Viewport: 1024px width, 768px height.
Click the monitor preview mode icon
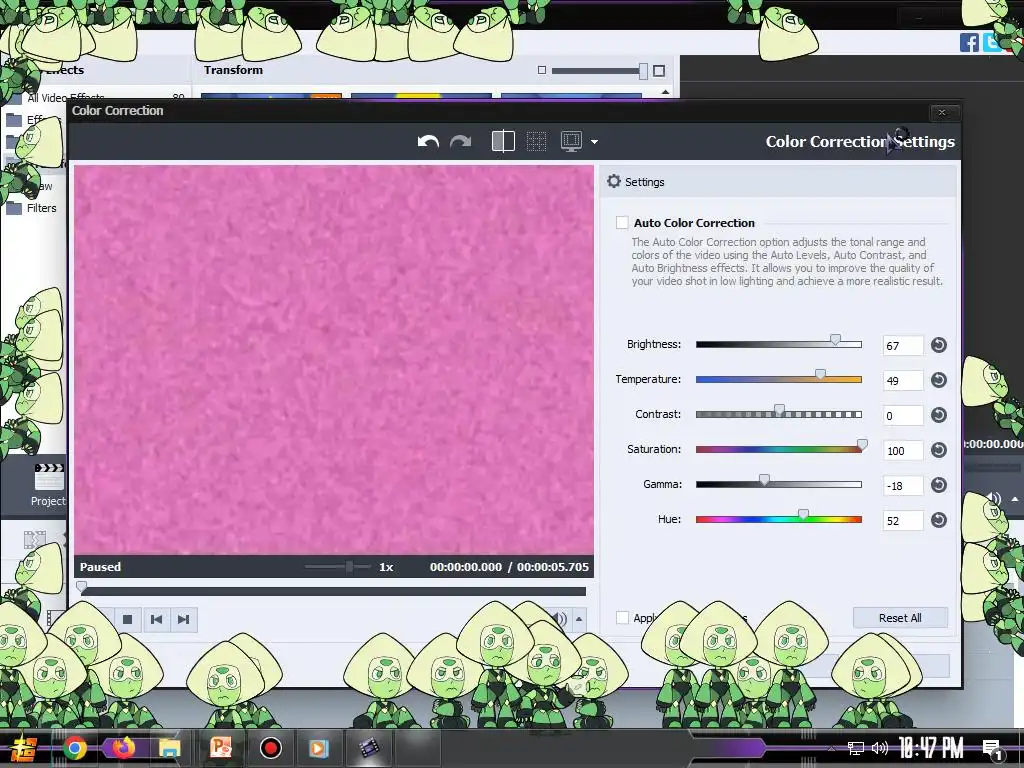[571, 142]
